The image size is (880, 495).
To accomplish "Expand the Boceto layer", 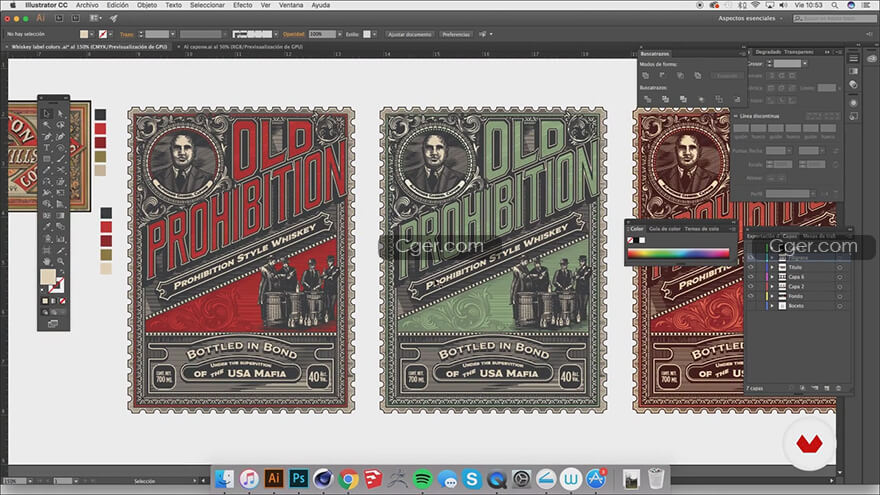I will (x=772, y=306).
